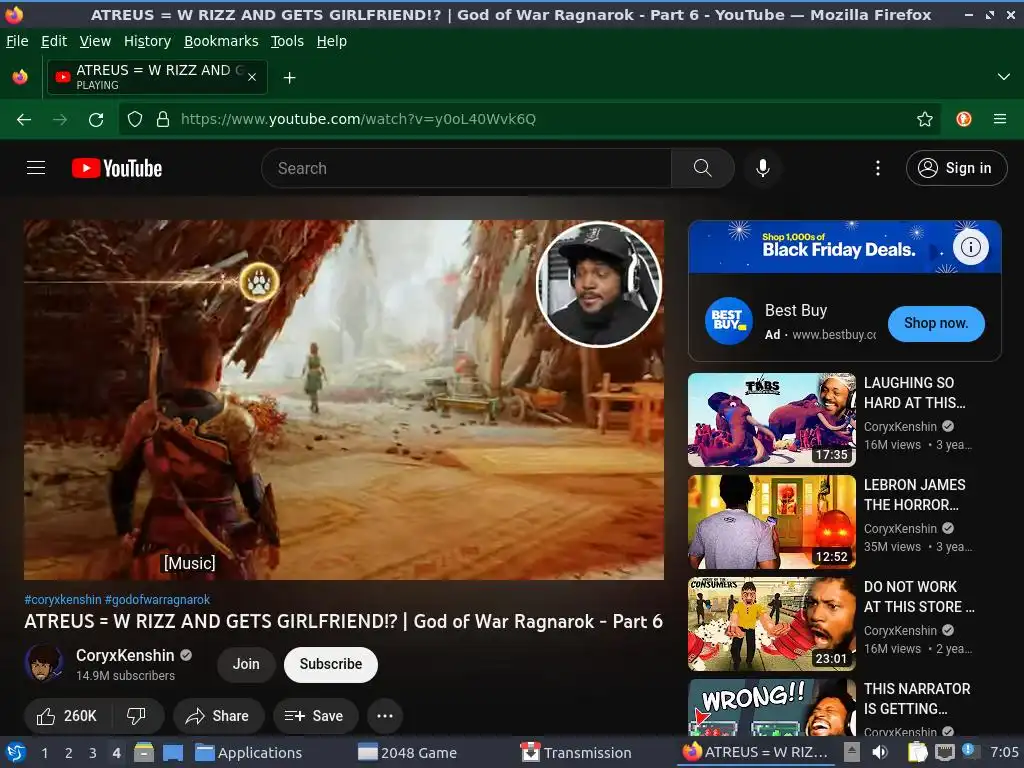Click the paw marker in video
This screenshot has width=1024, height=768.
[x=259, y=282]
